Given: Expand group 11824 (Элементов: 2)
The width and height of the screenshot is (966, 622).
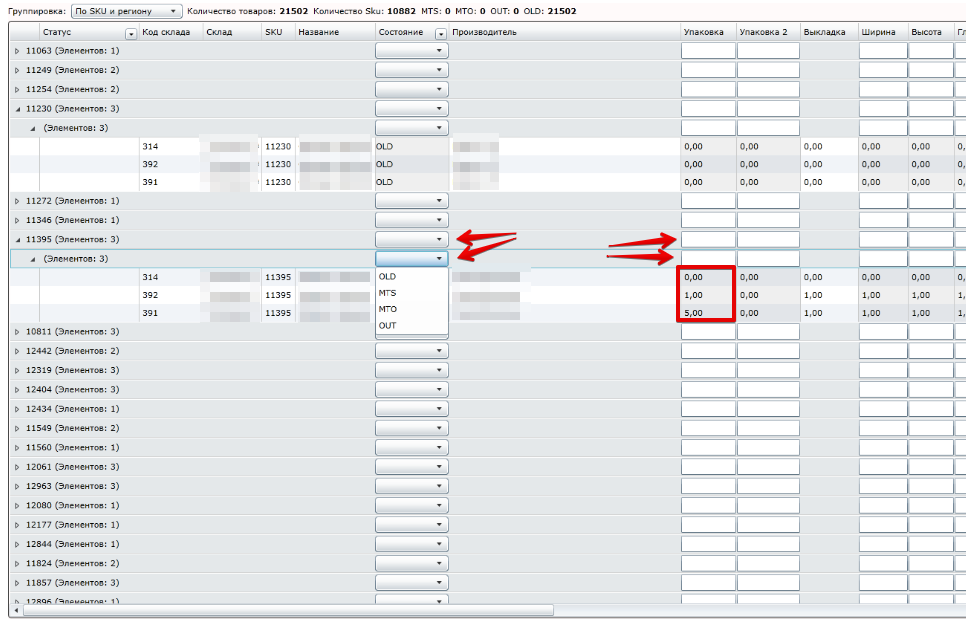Looking at the screenshot, I should click(x=17, y=563).
